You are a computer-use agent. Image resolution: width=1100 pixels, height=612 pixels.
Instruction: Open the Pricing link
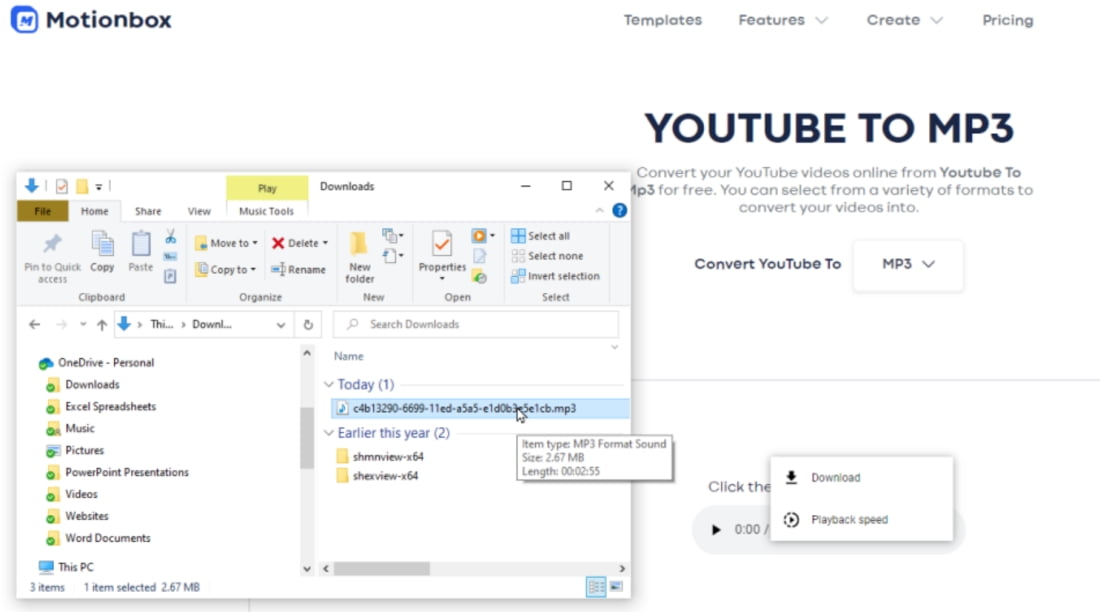(1007, 20)
